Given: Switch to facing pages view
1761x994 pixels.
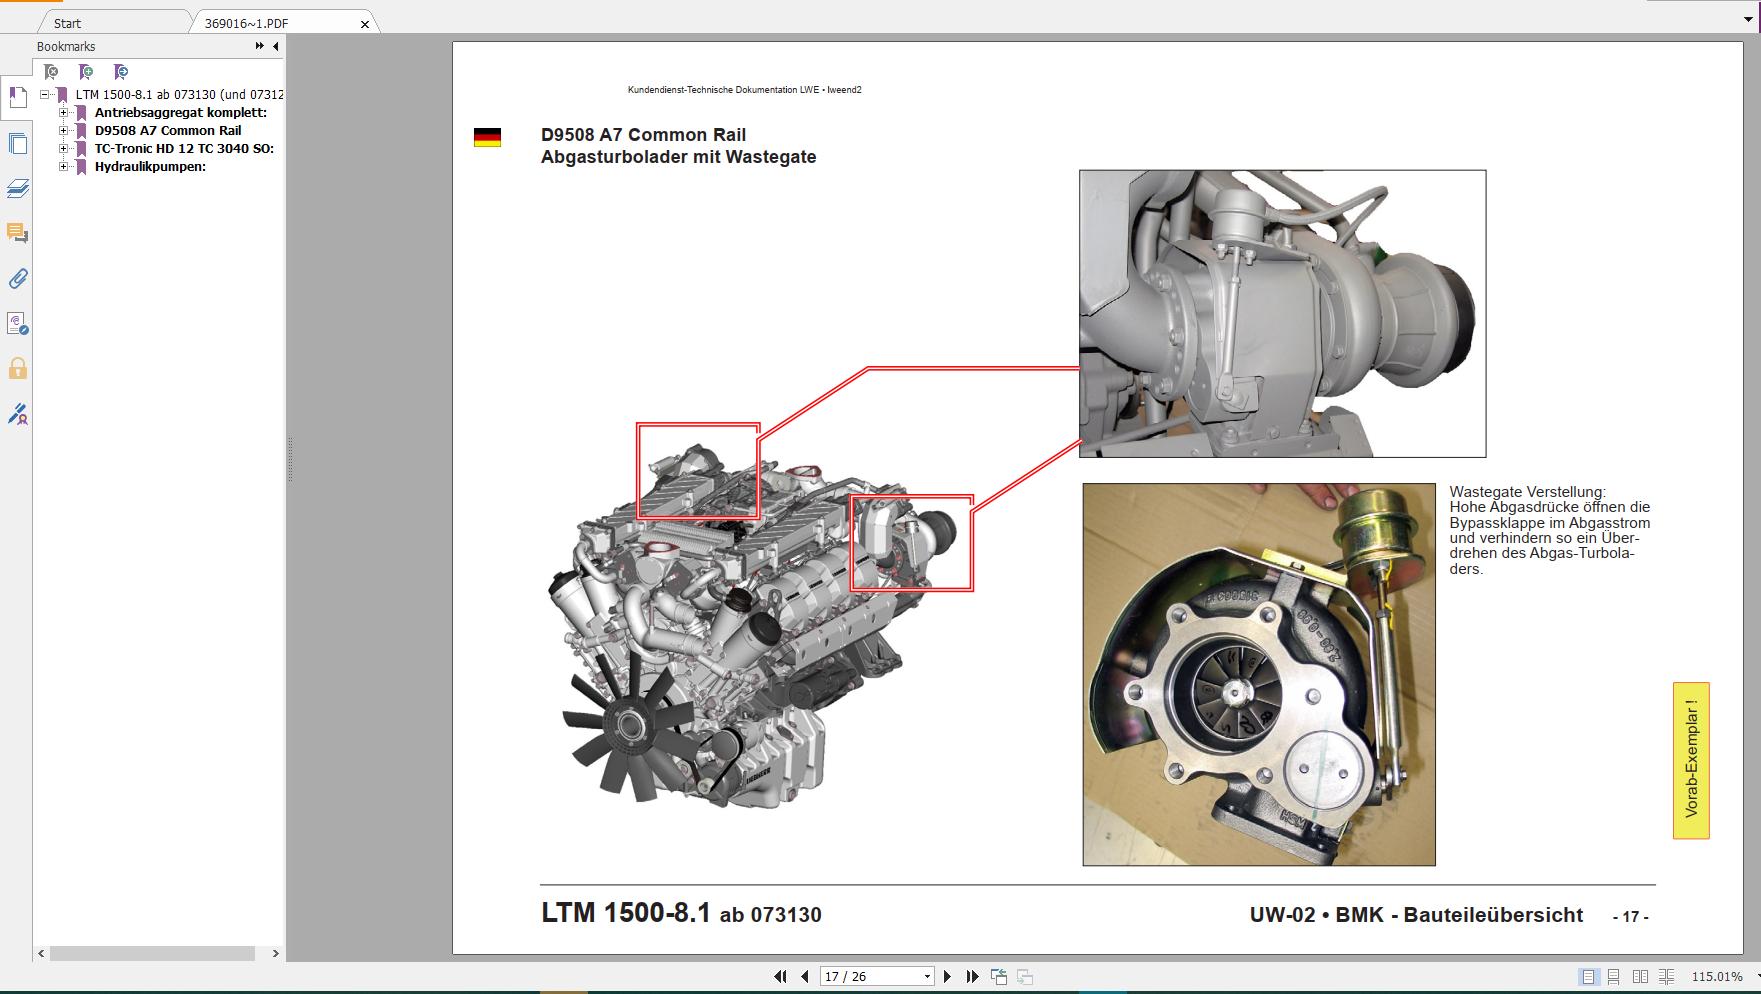Looking at the screenshot, I should pos(1640,977).
